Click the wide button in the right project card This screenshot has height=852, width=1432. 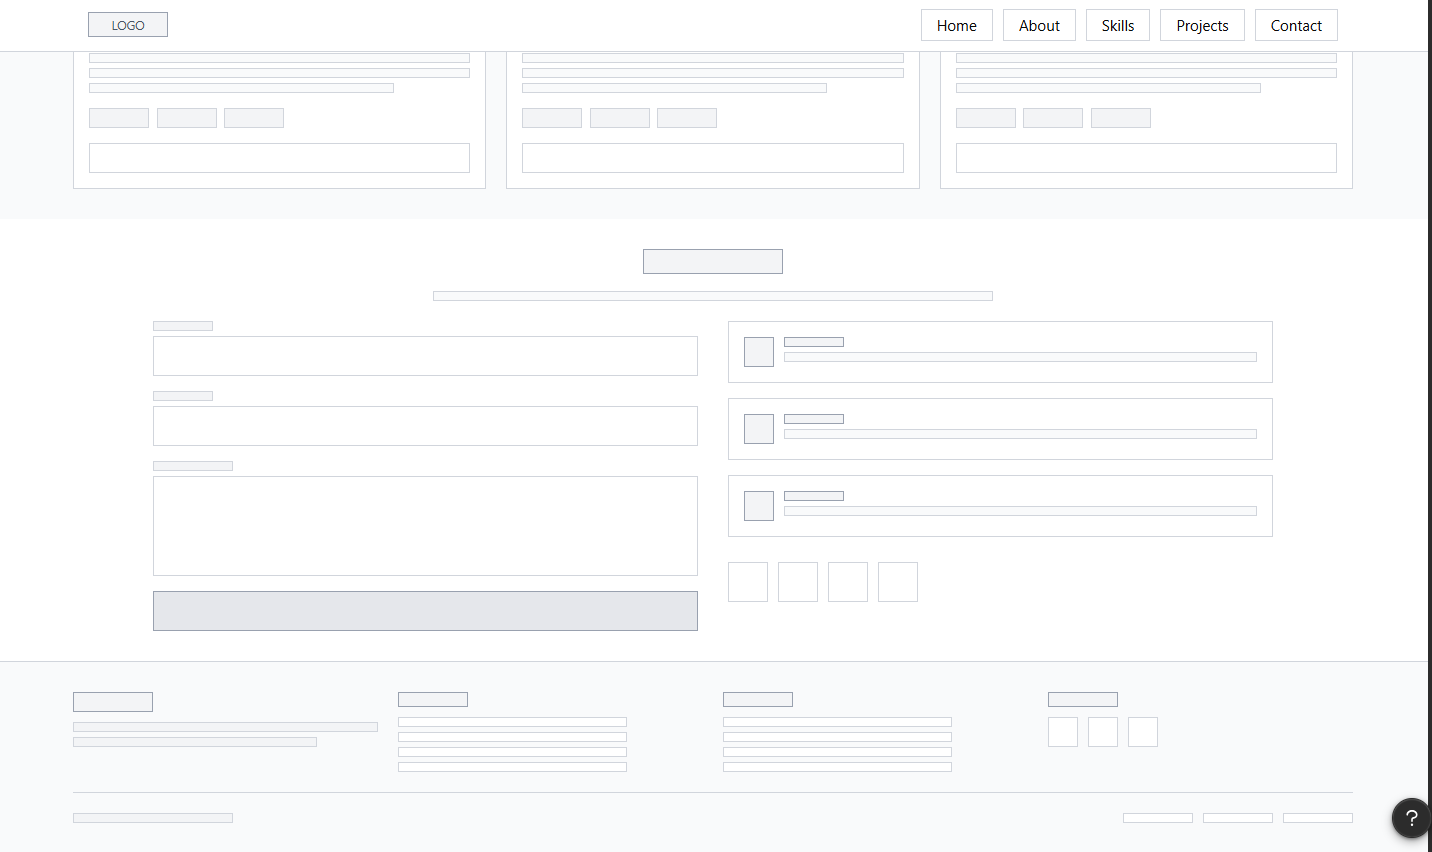pyautogui.click(x=1146, y=158)
